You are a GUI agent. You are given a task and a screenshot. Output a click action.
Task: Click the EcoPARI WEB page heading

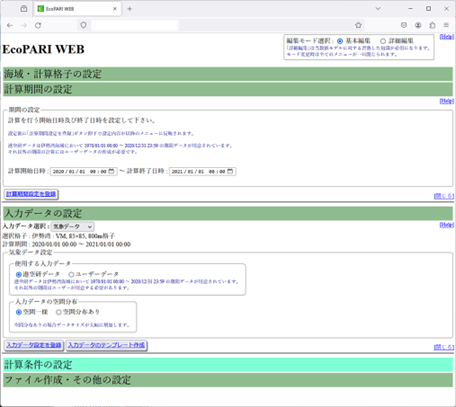[43, 49]
